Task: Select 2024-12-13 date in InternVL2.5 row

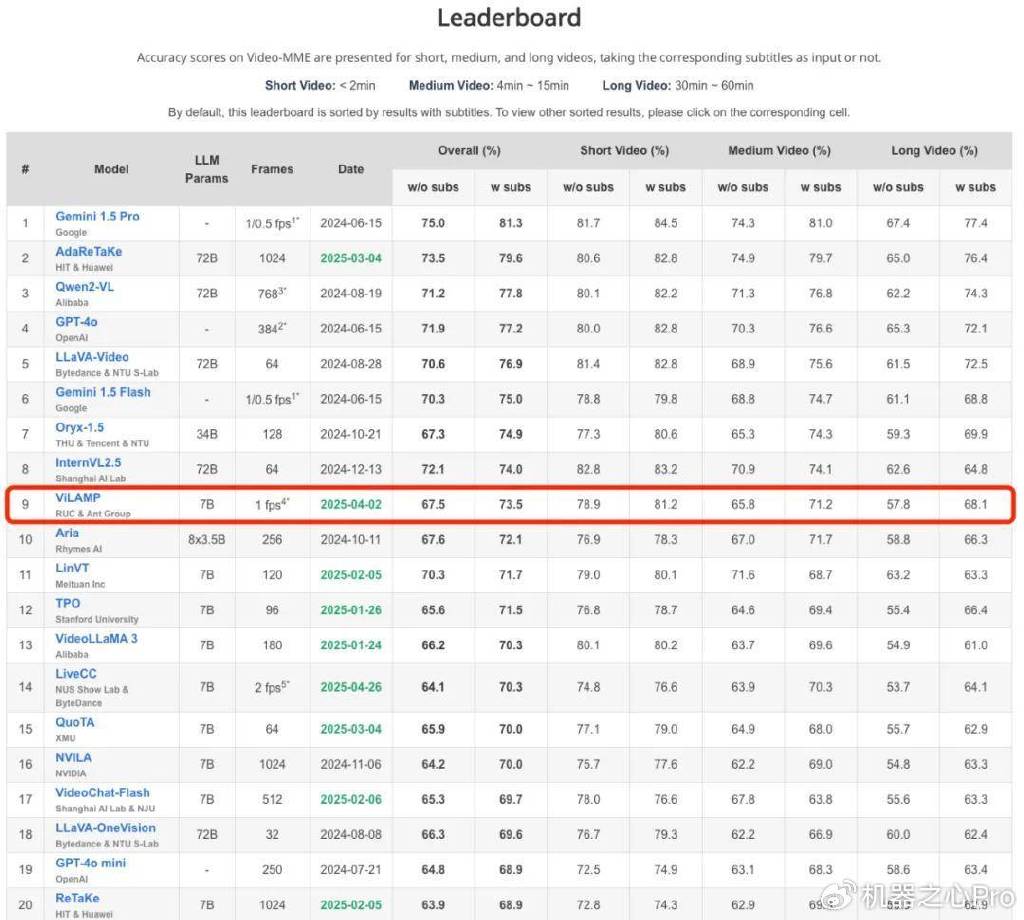Action: point(351,469)
